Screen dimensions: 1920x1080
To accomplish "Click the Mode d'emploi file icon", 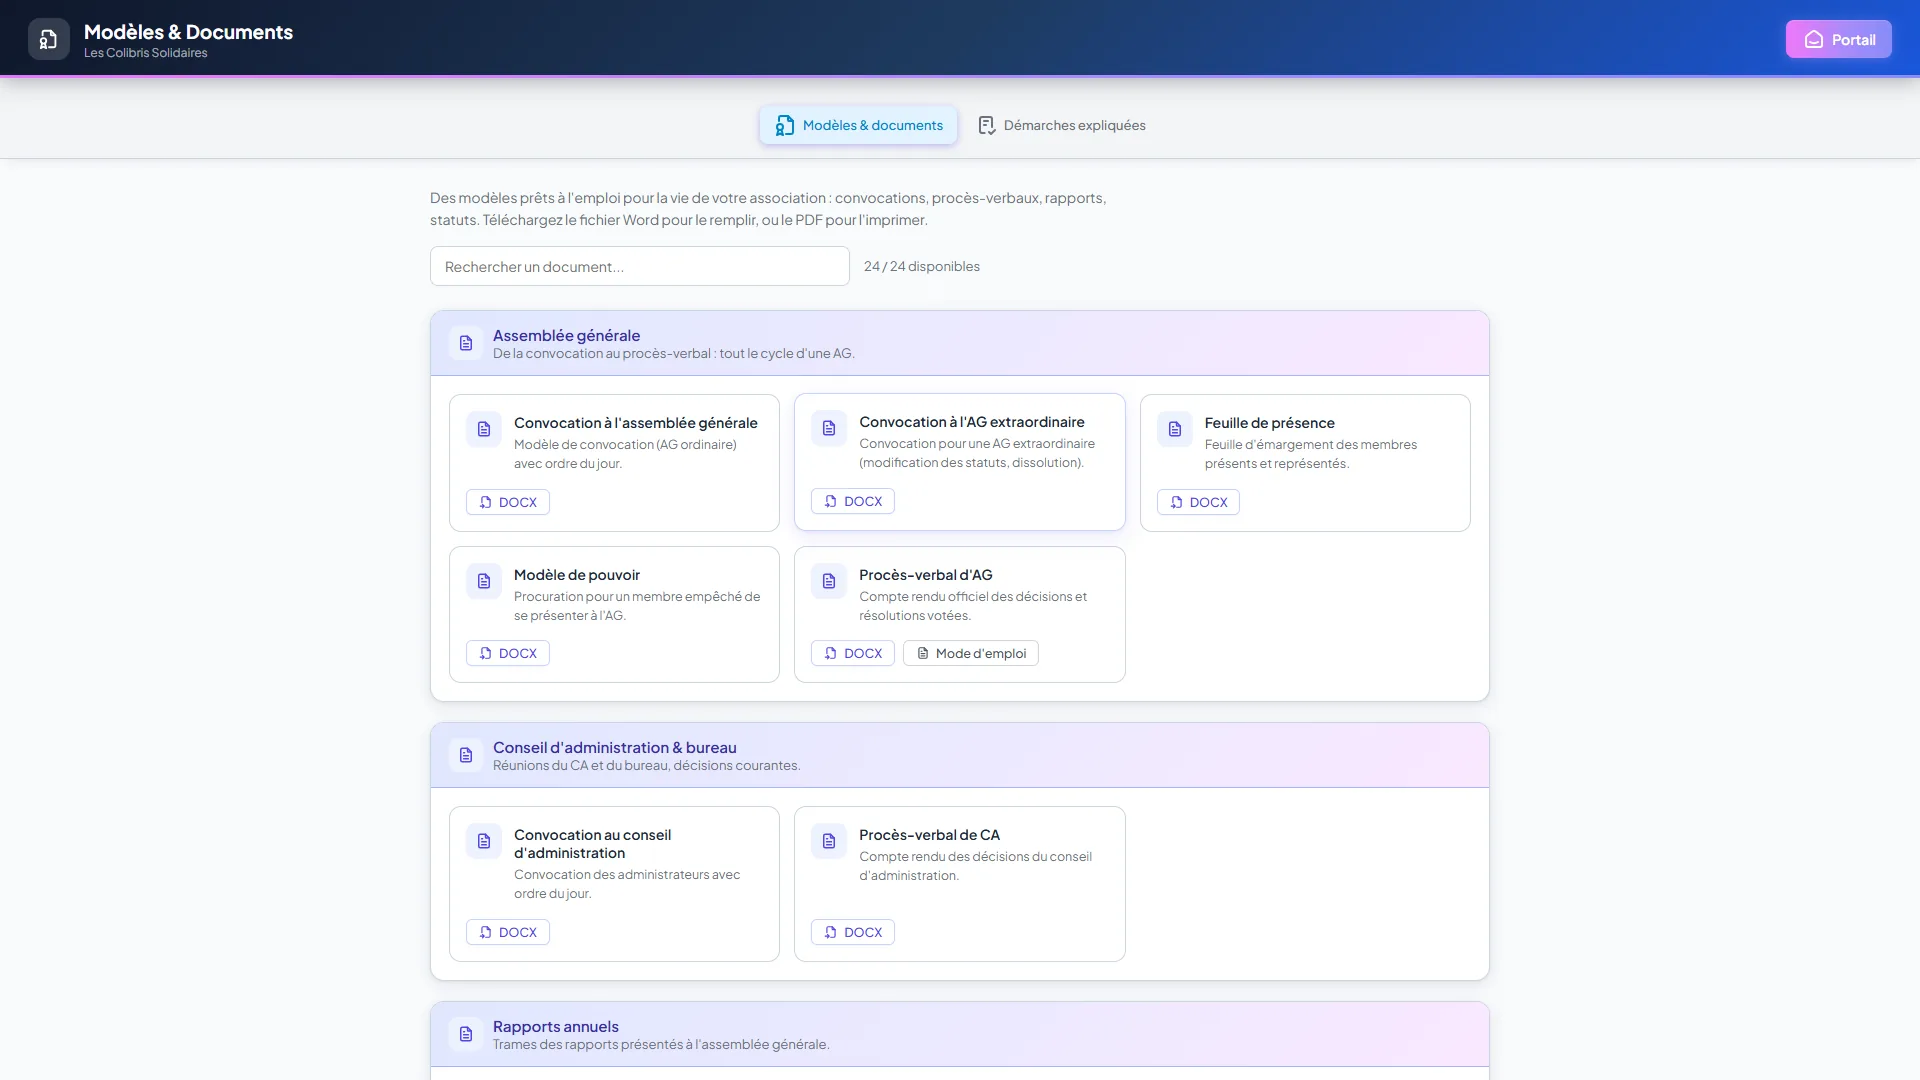I will [923, 653].
